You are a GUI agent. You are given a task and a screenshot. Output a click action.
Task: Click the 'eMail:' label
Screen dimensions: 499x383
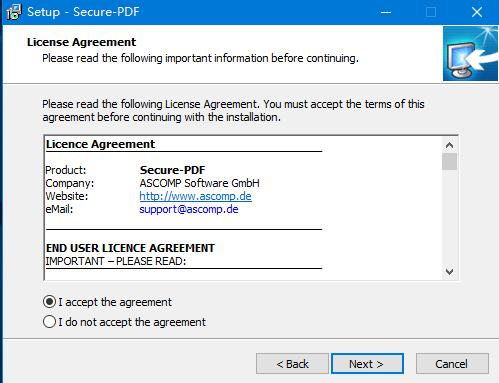click(59, 209)
